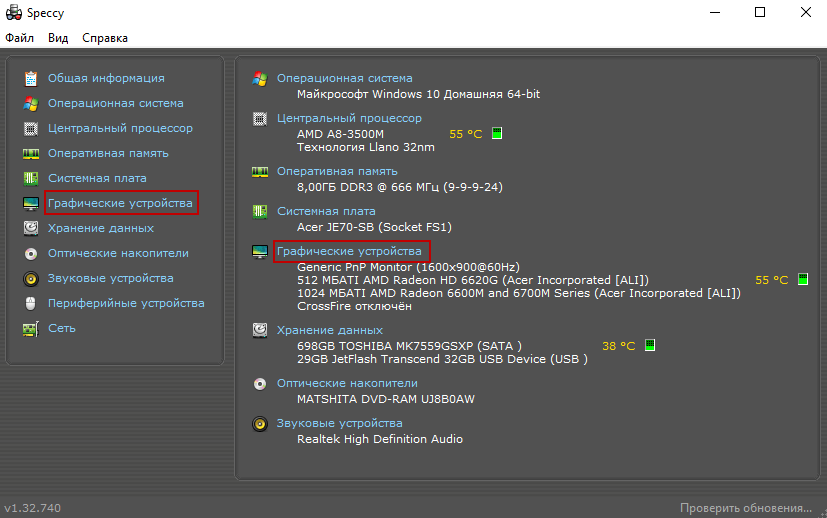The image size is (827, 518).
Task: Open the Вид menu
Action: click(58, 38)
